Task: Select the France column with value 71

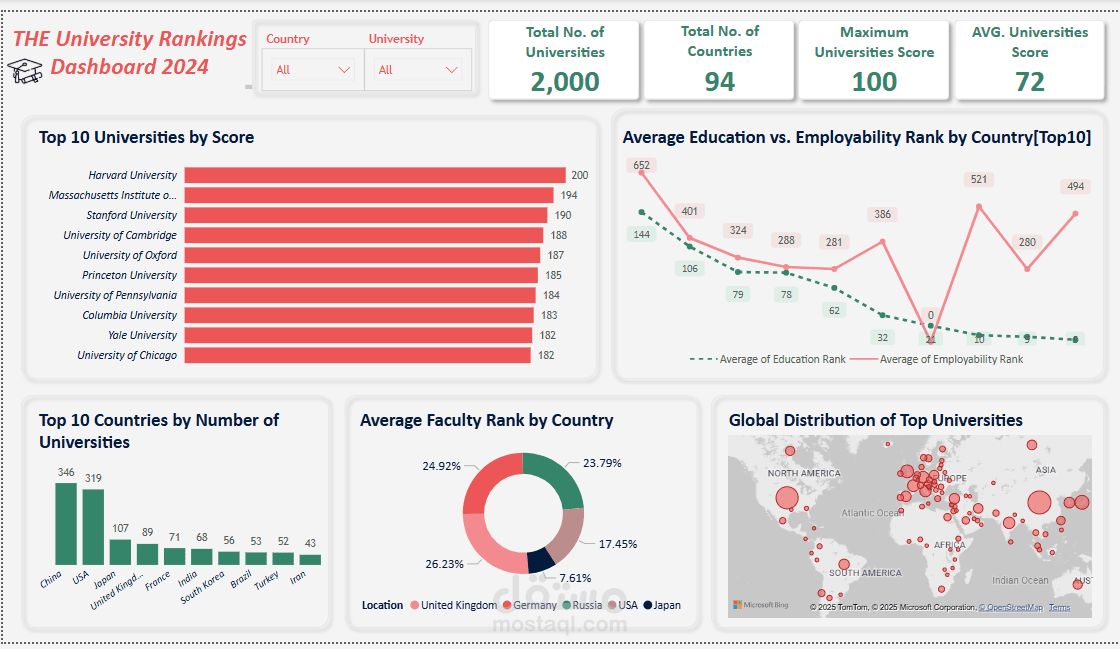Action: (174, 557)
